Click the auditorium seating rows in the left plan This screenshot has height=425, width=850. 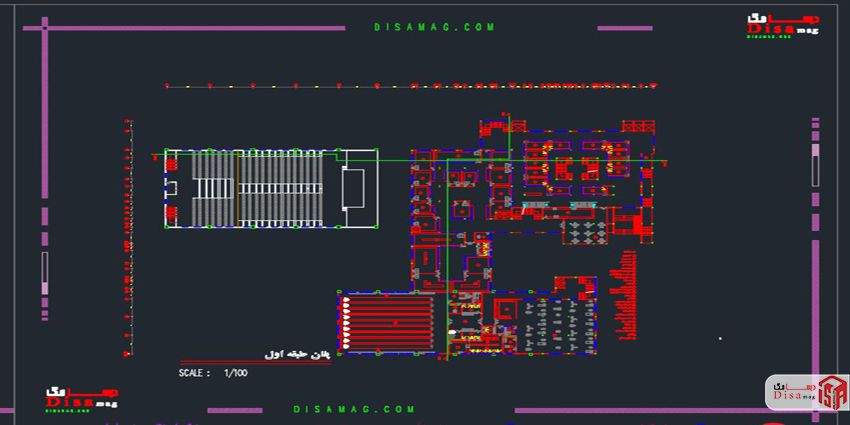coord(280,188)
